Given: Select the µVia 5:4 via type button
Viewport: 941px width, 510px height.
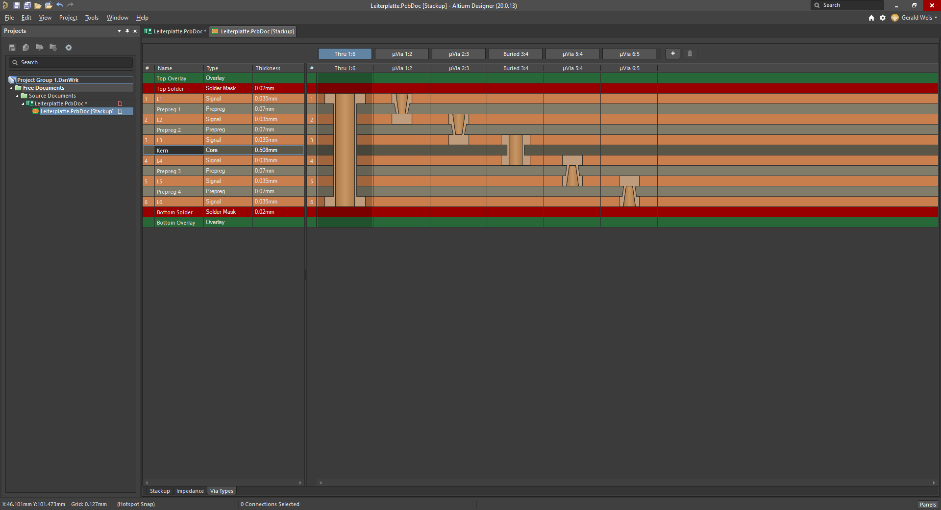Looking at the screenshot, I should [573, 54].
